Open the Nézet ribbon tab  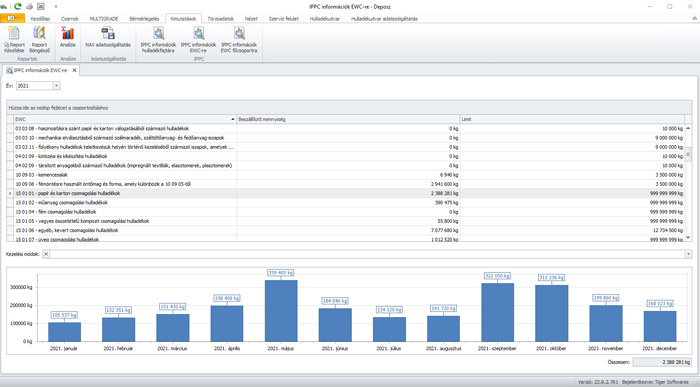tap(251, 19)
